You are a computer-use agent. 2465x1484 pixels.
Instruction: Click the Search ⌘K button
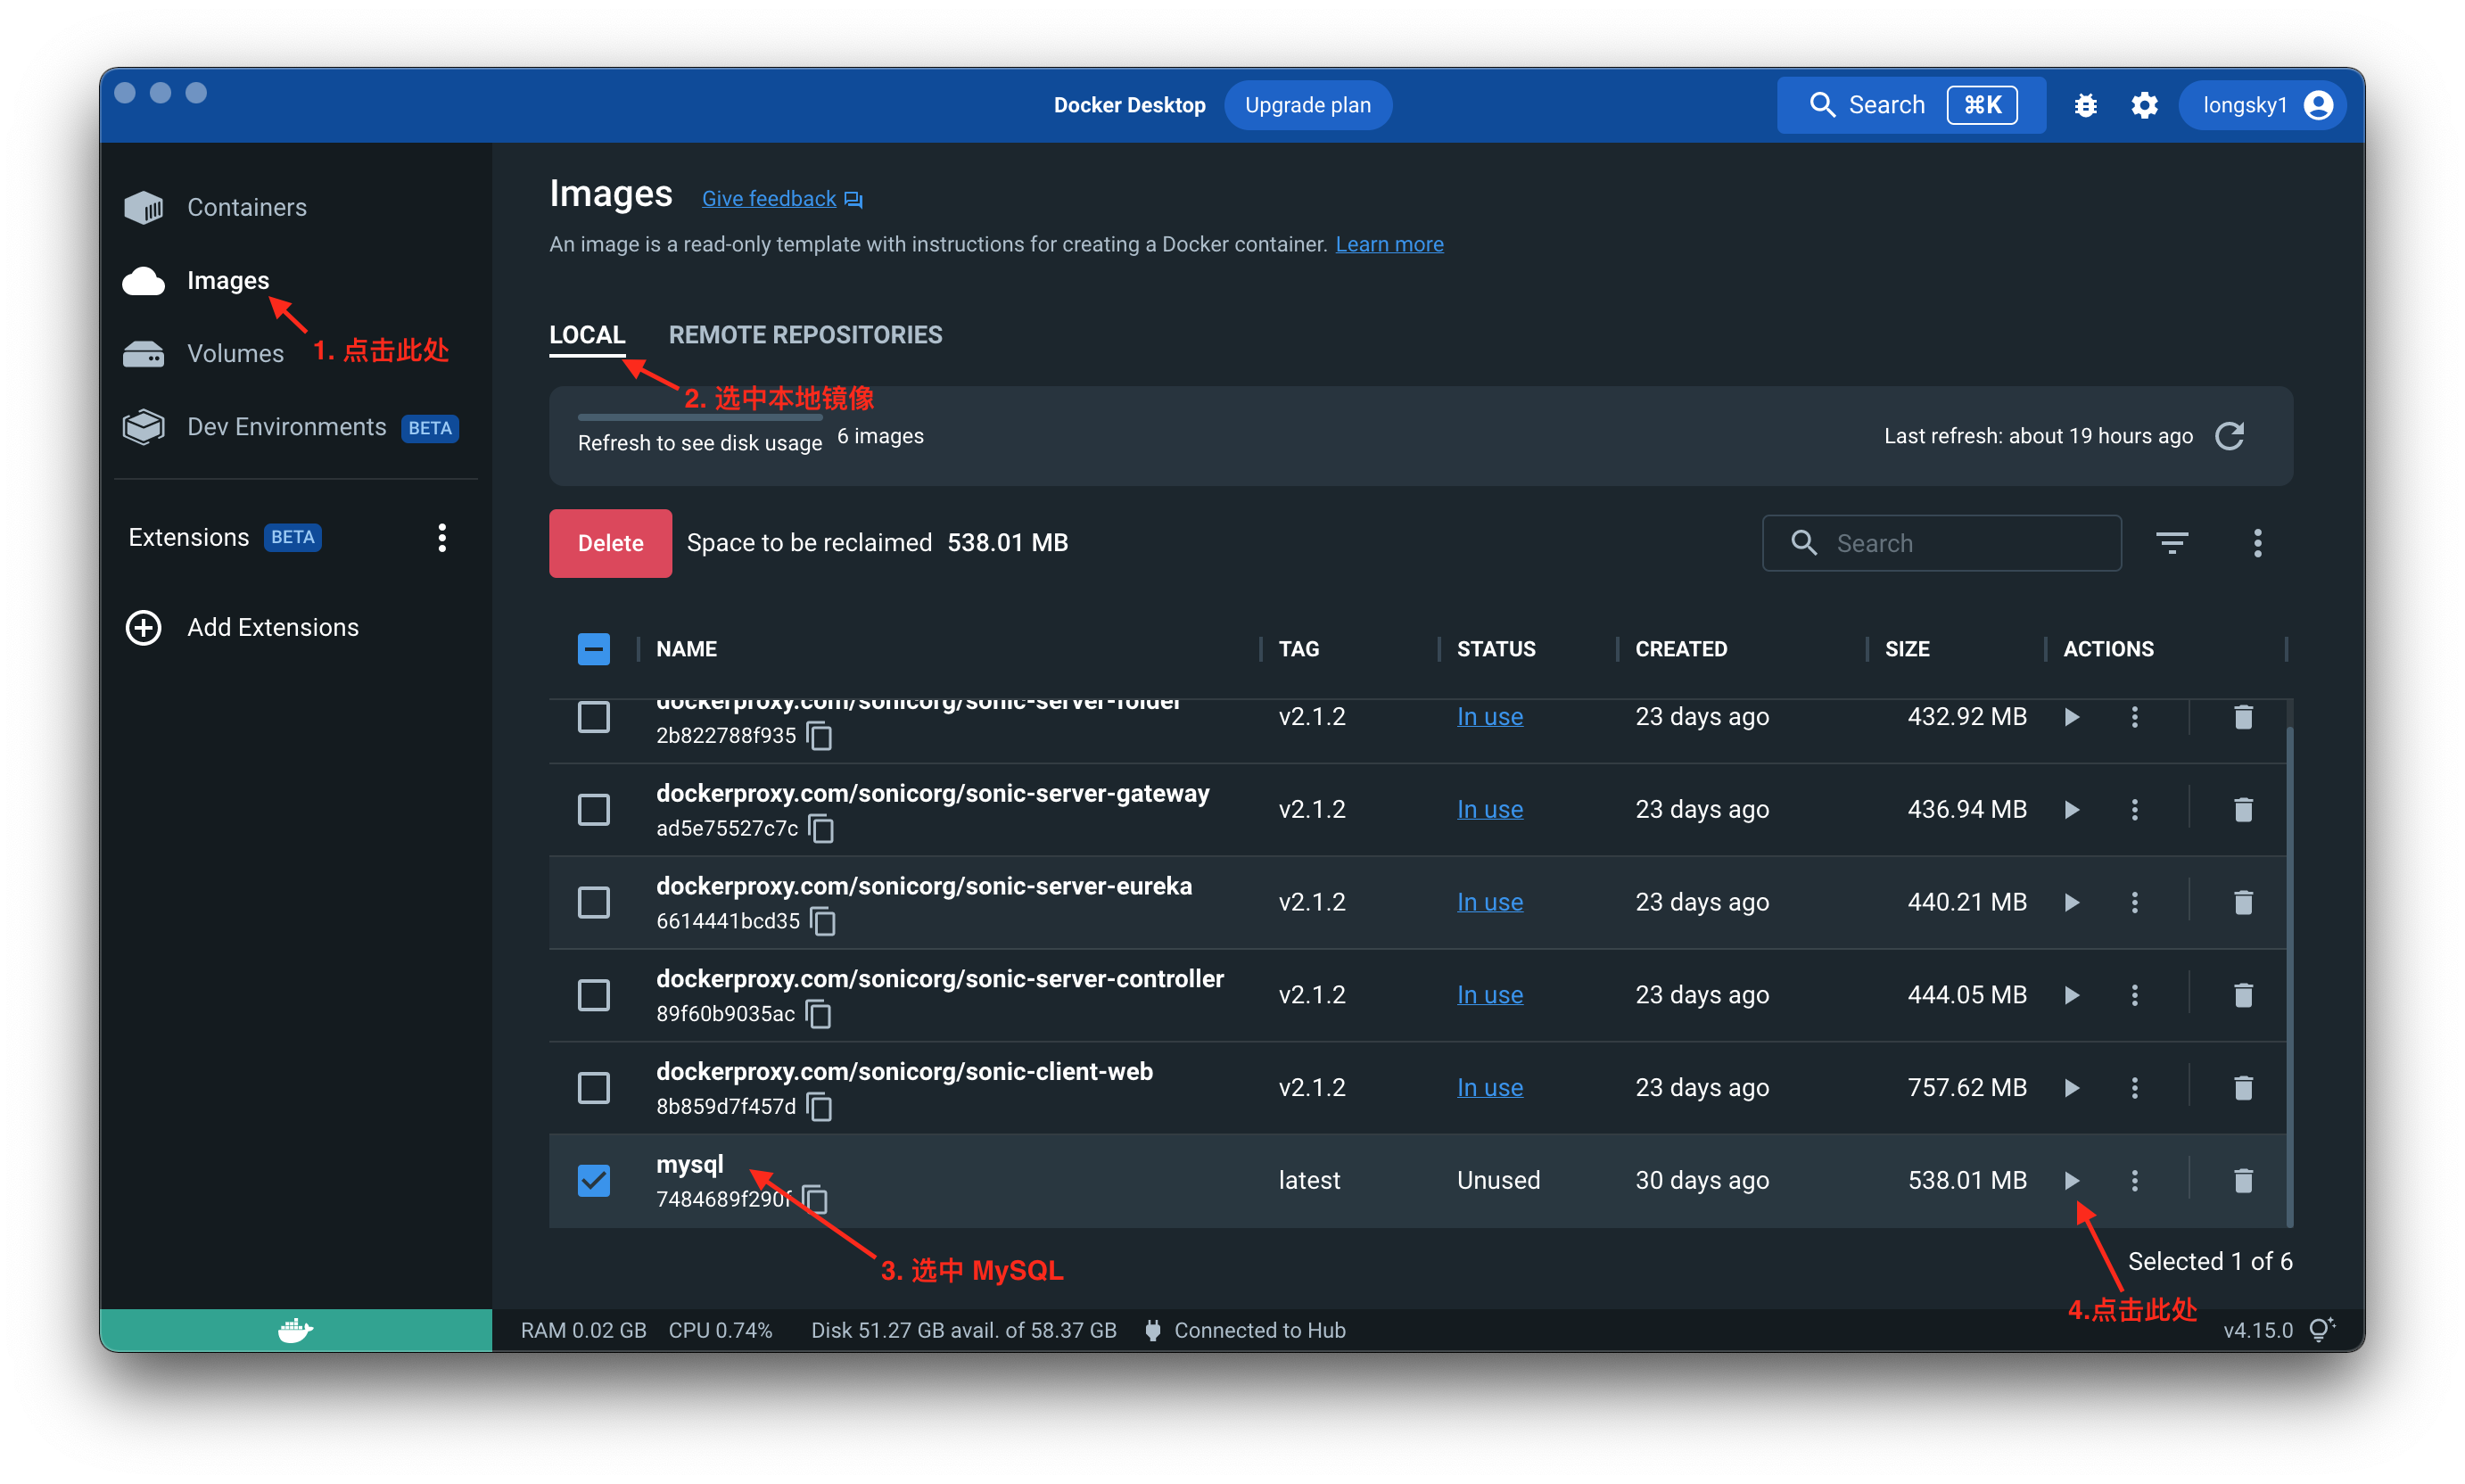click(x=1911, y=105)
